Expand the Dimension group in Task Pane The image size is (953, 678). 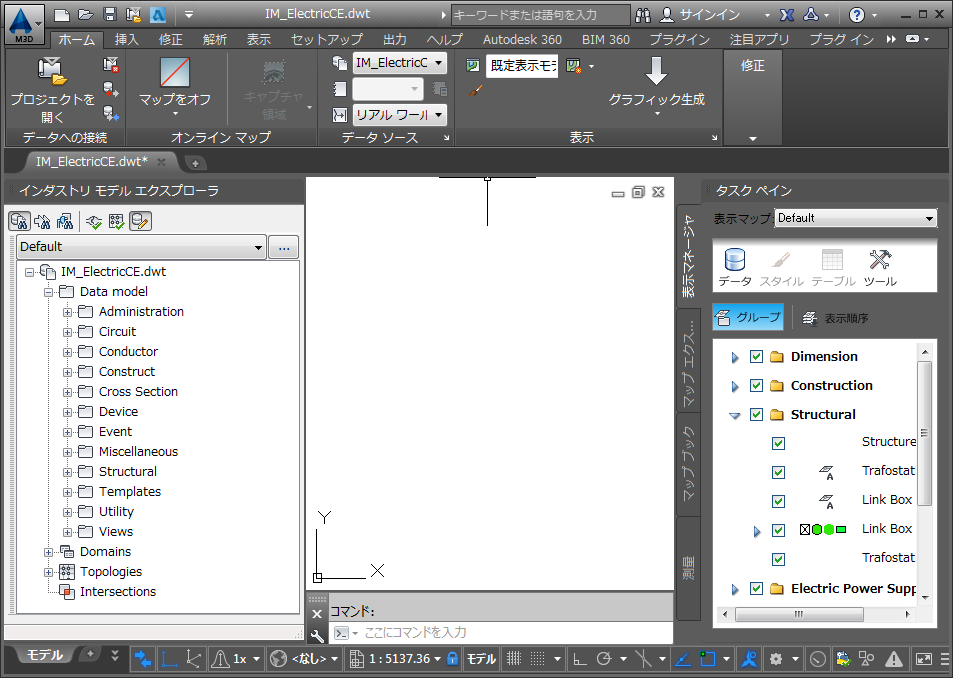pyautogui.click(x=735, y=357)
